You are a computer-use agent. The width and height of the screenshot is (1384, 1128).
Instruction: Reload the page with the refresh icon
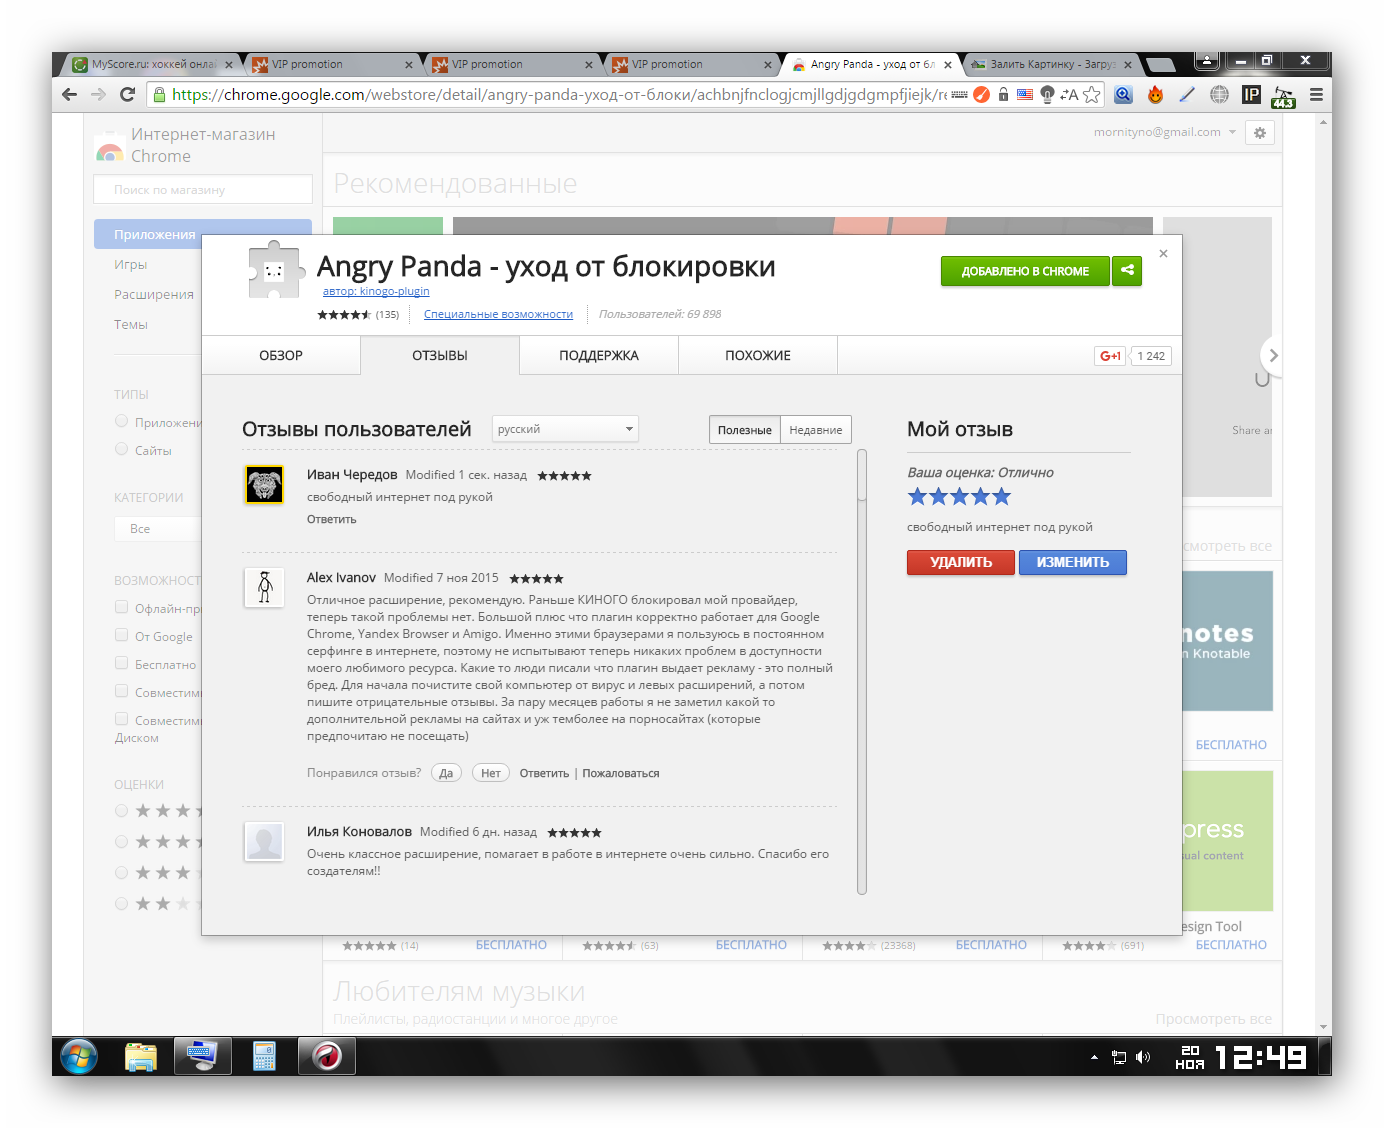127,94
